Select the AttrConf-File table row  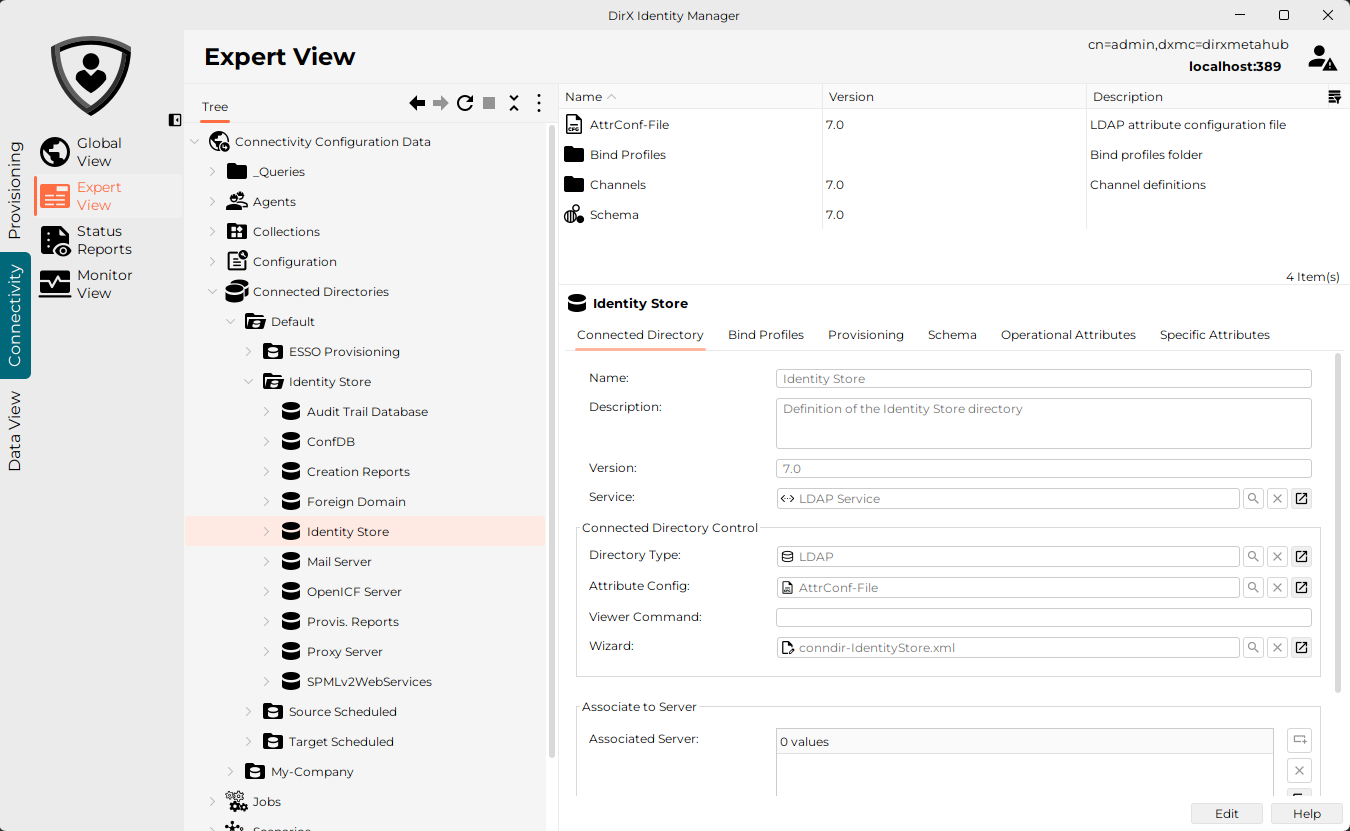[953, 125]
